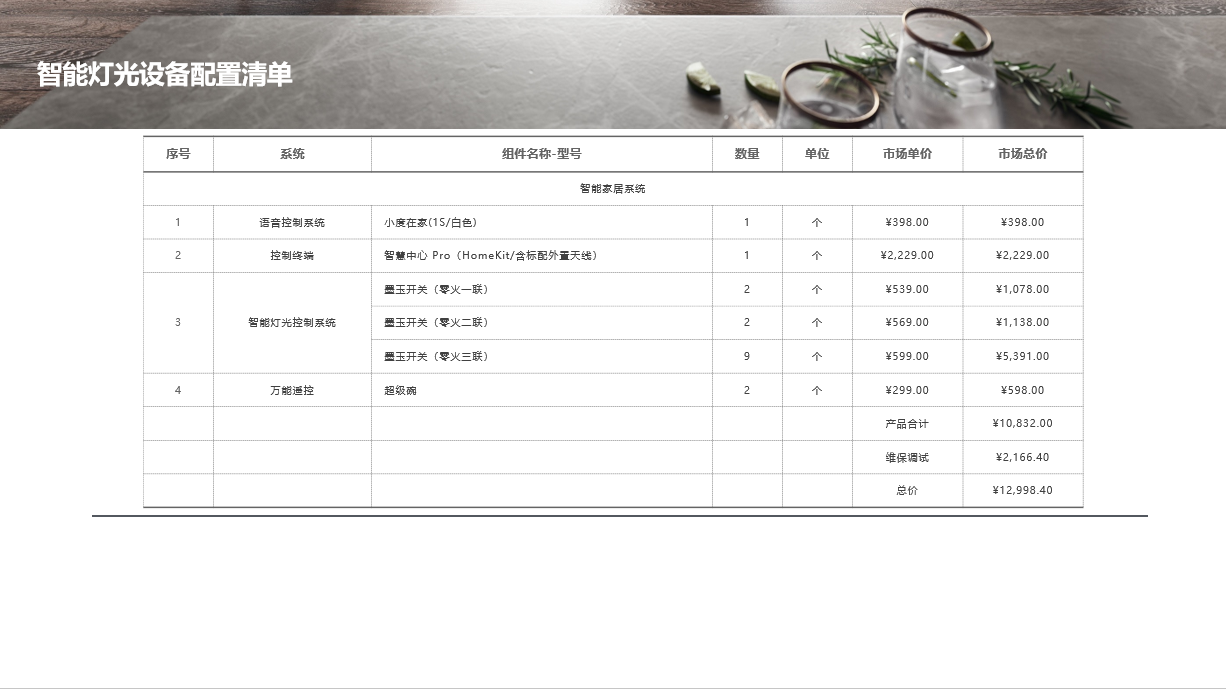Click the 控制终端 cell
The height and width of the screenshot is (689, 1226).
pyautogui.click(x=292, y=256)
